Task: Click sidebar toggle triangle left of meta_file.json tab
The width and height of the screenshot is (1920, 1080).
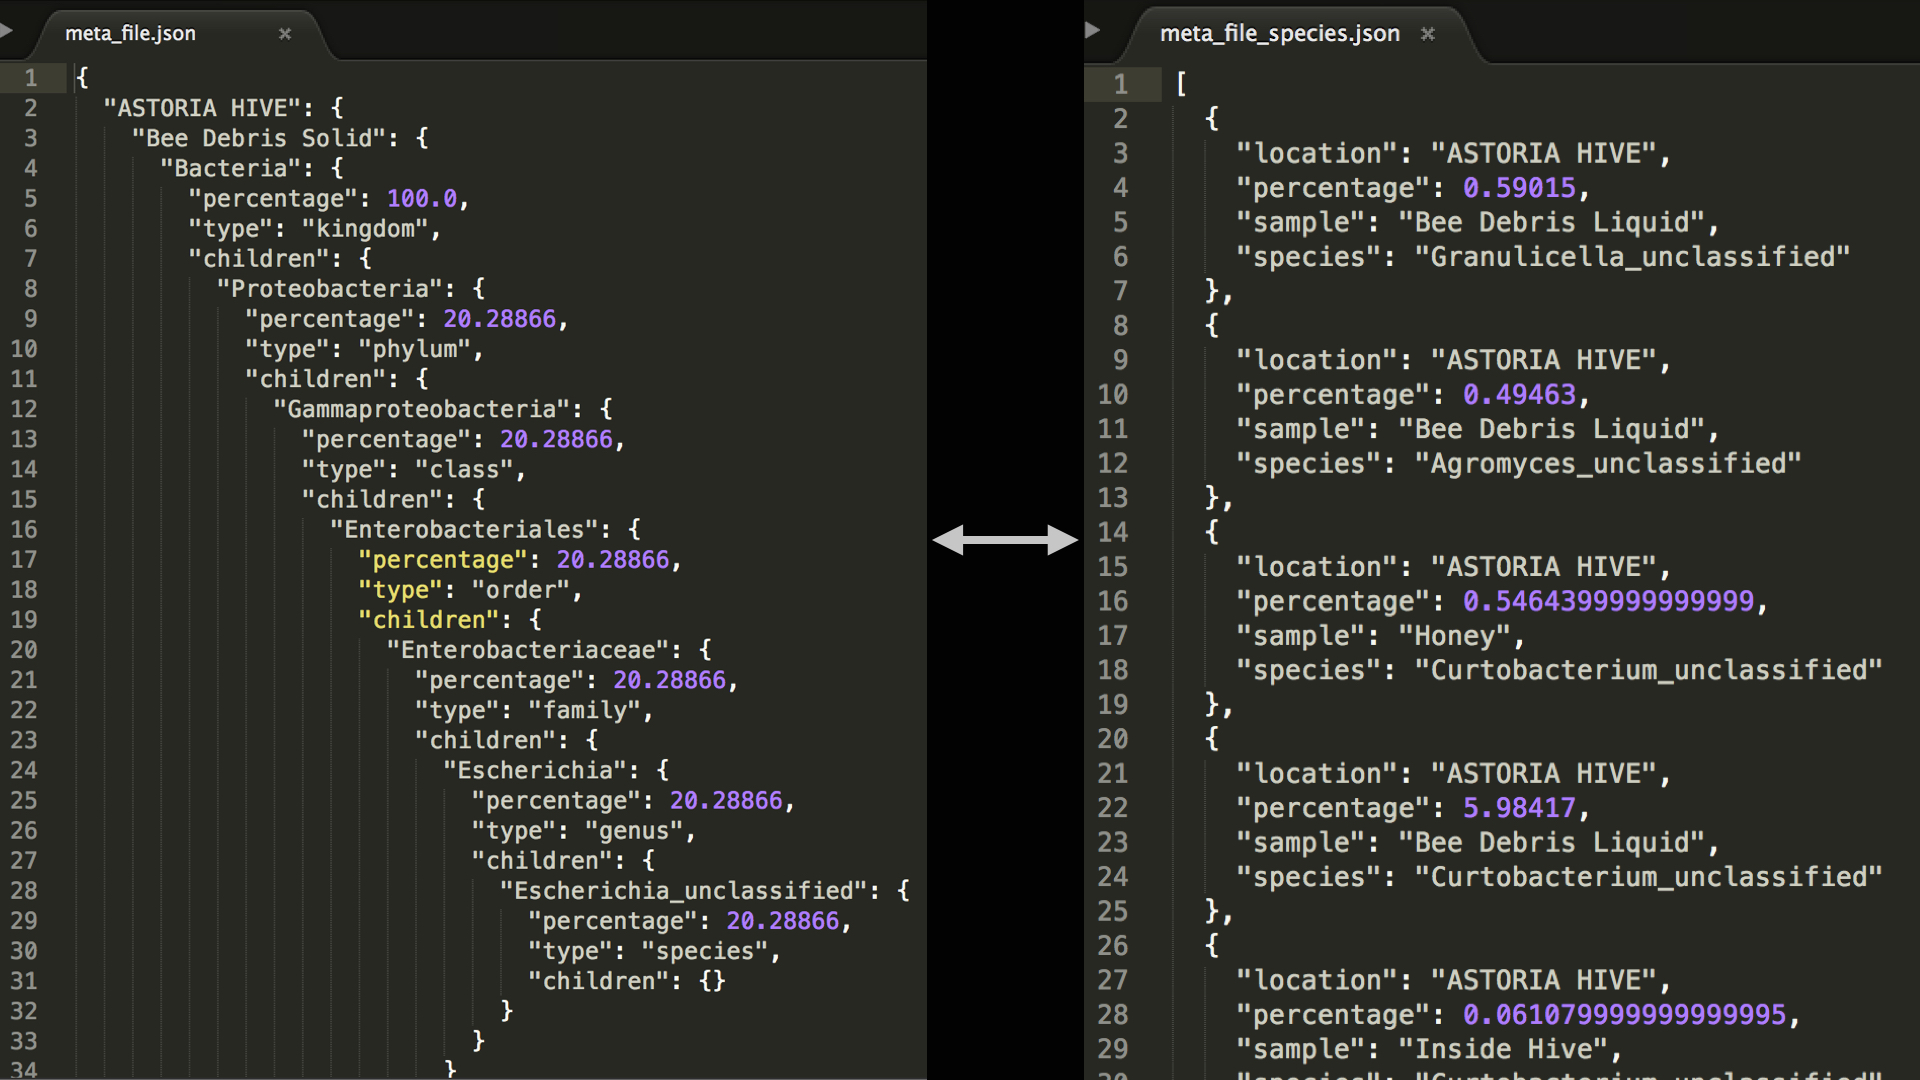Action: 6,31
